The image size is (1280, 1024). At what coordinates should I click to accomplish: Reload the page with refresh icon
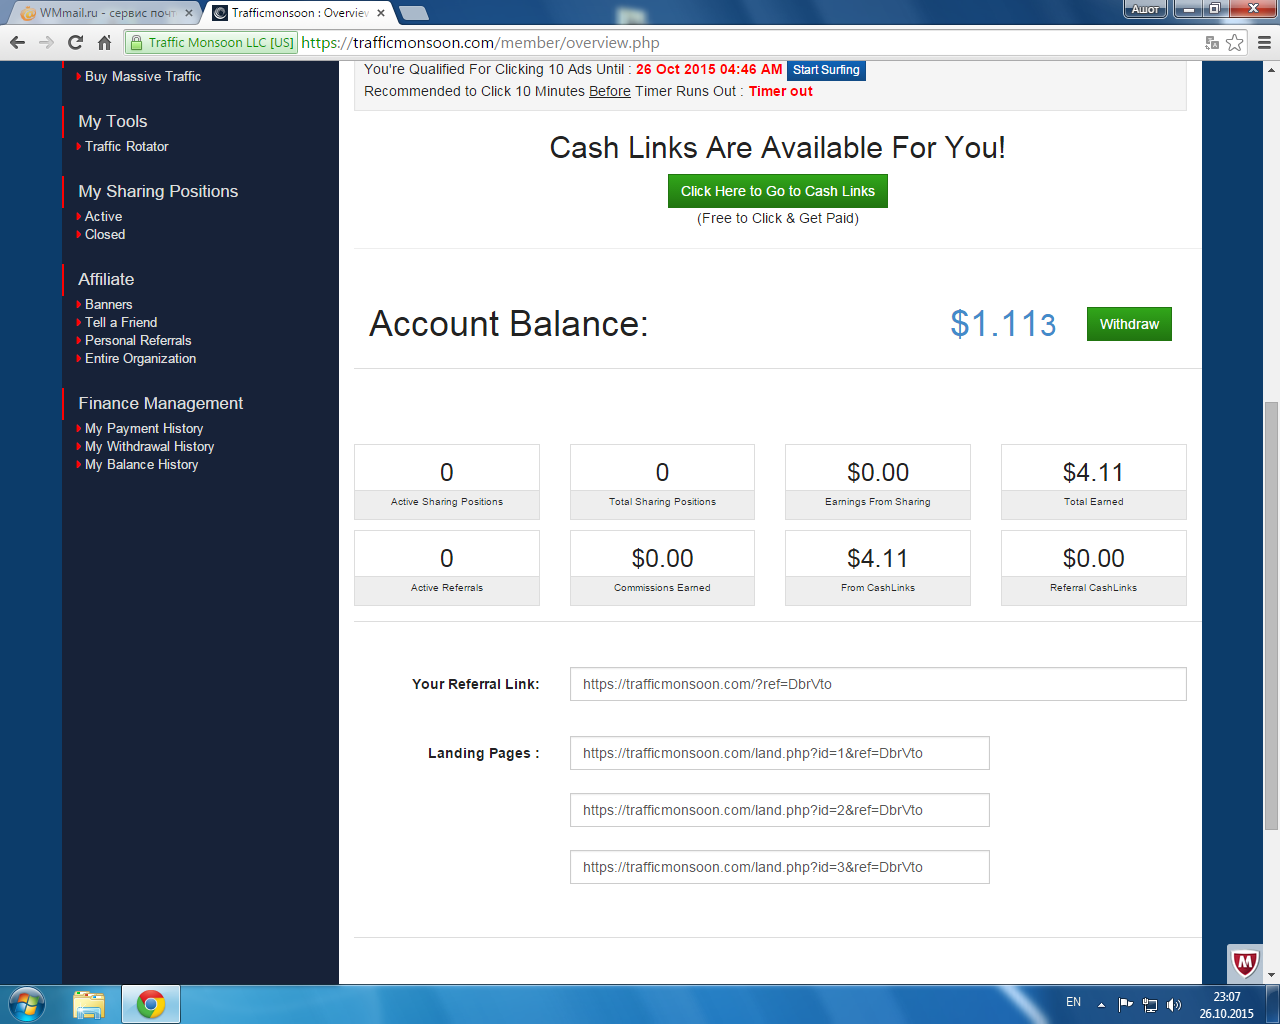(75, 42)
